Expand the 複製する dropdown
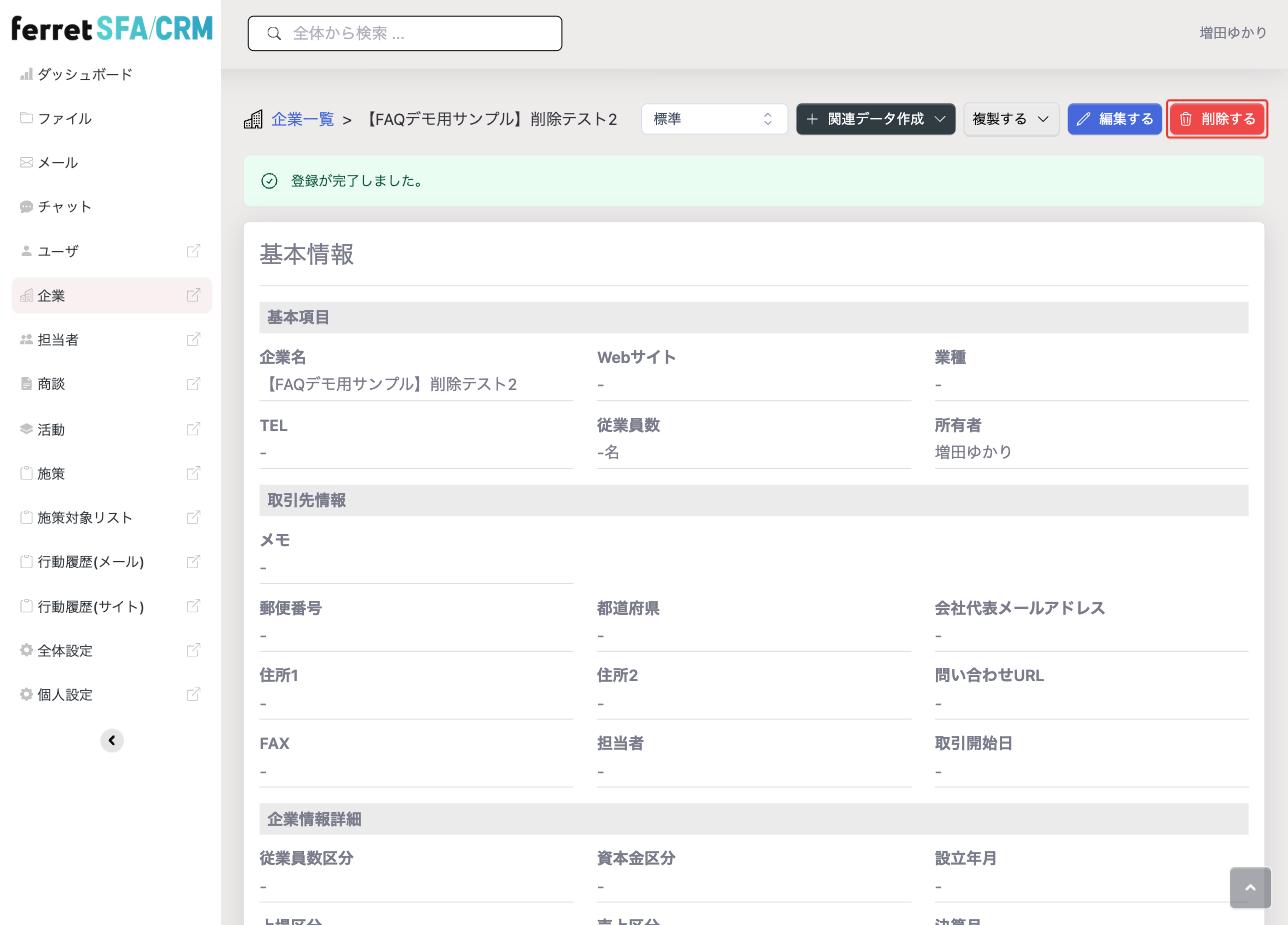The height and width of the screenshot is (925, 1288). click(1011, 119)
